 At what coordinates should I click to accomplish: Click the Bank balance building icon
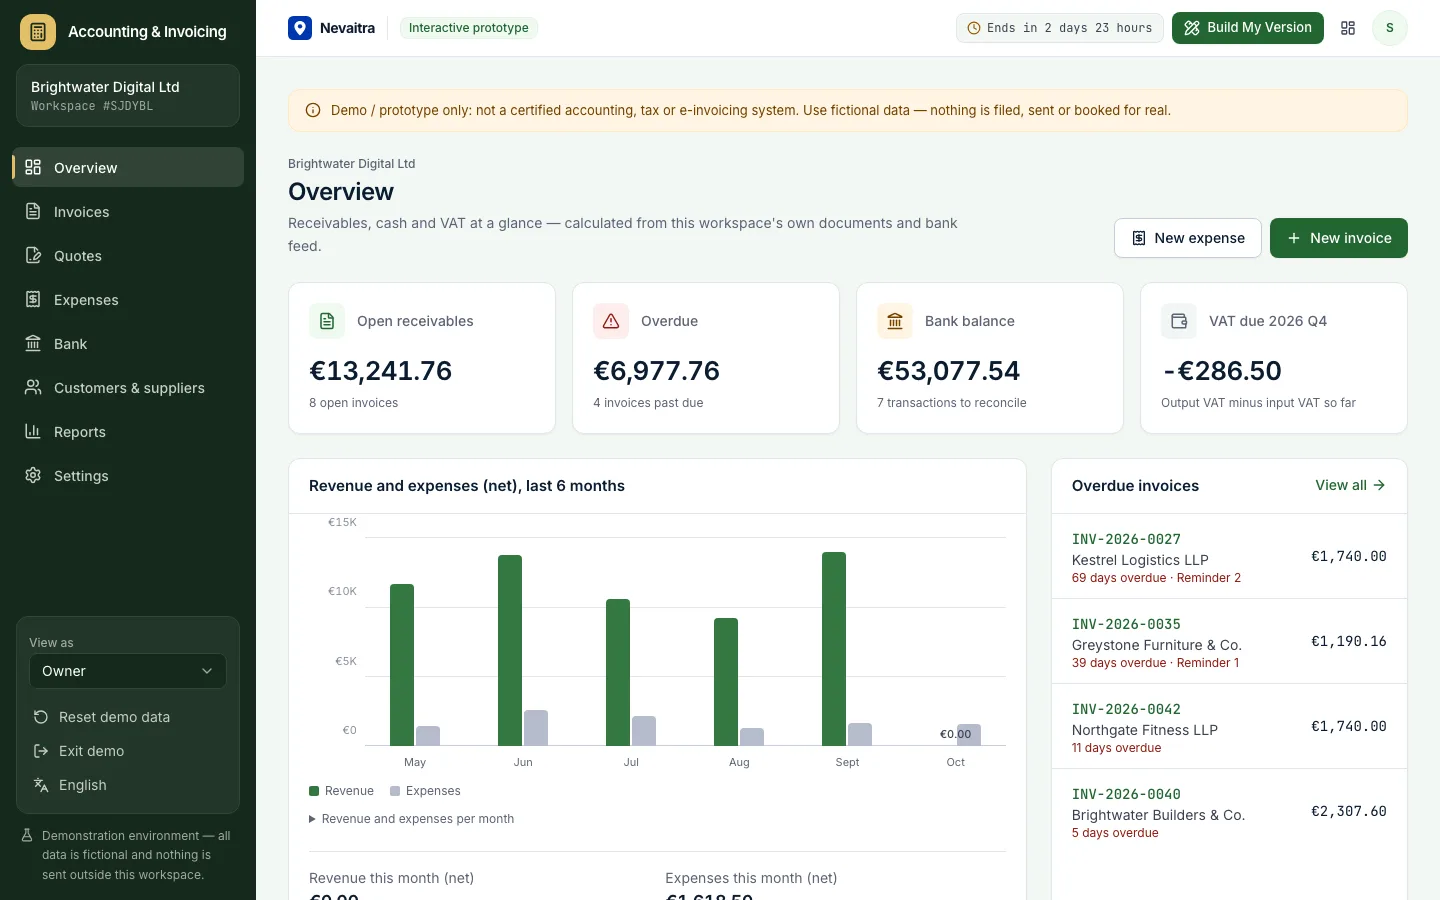coord(895,321)
